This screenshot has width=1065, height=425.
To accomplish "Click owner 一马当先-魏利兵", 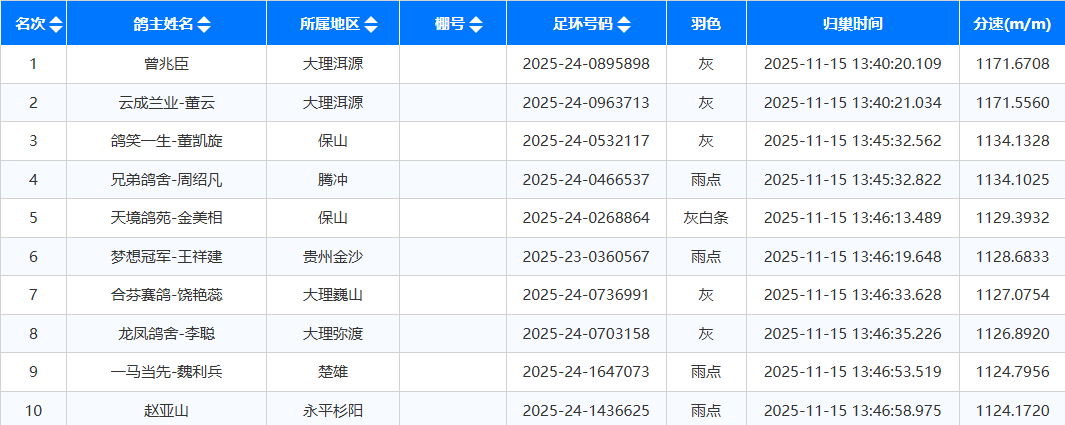I will coord(166,372).
